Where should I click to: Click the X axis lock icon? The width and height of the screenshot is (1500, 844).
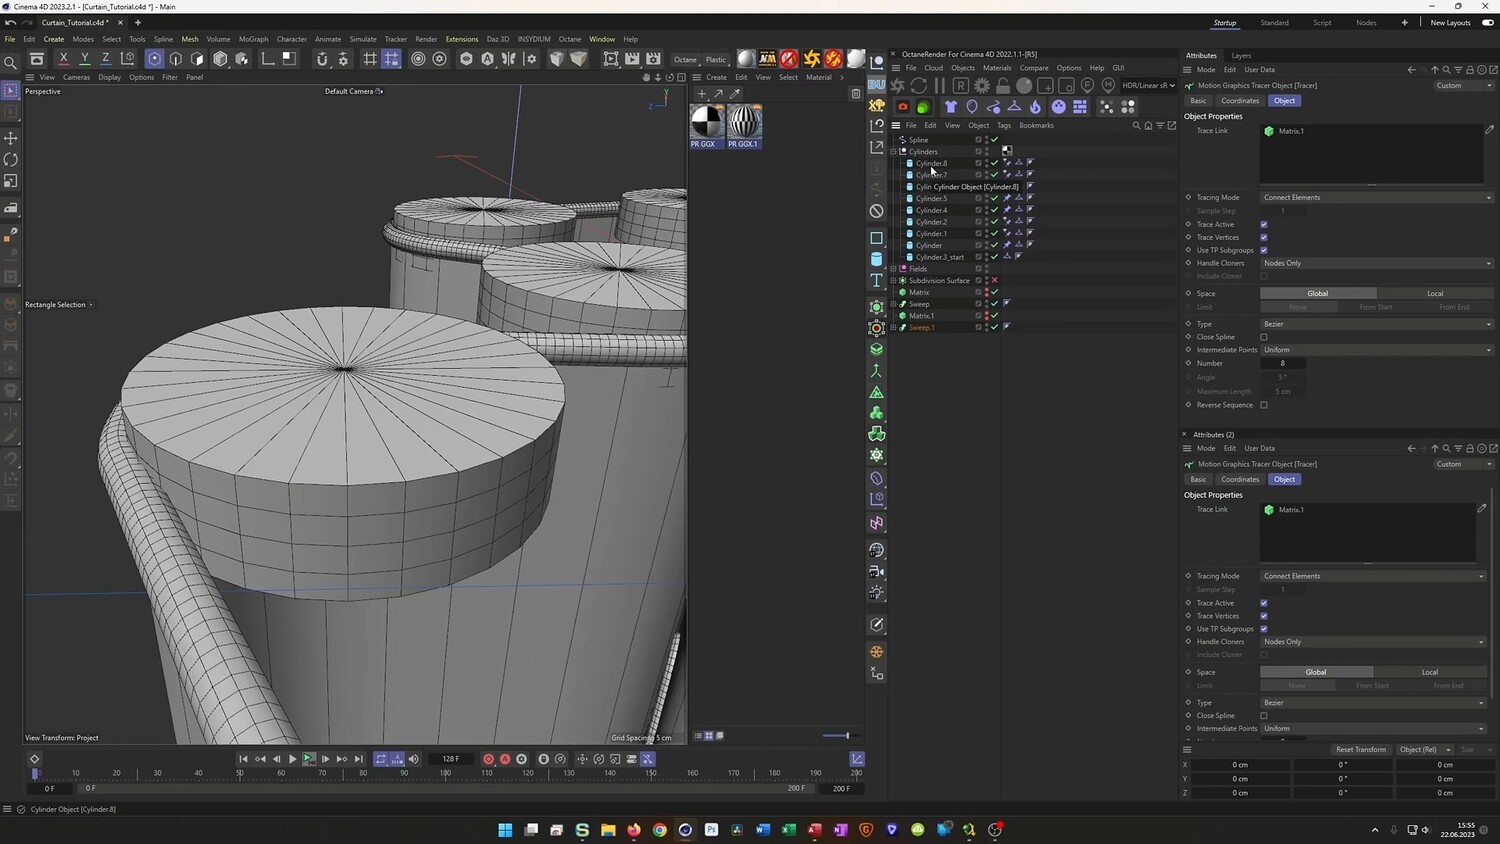63,59
